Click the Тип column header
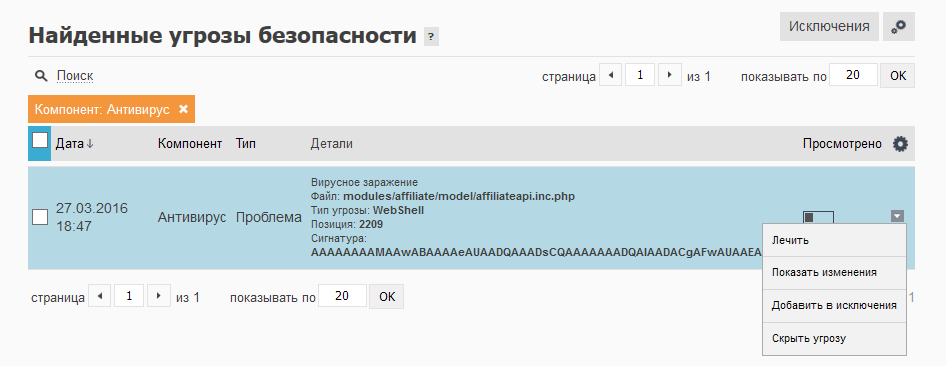This screenshot has height=366, width=946. tap(246, 144)
